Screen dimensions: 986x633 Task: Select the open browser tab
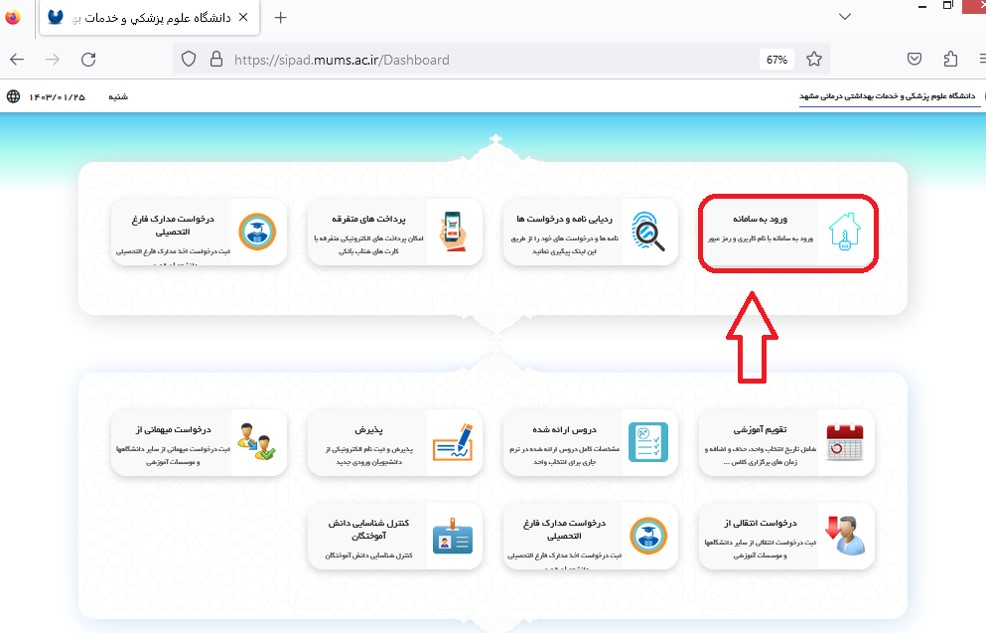[150, 18]
